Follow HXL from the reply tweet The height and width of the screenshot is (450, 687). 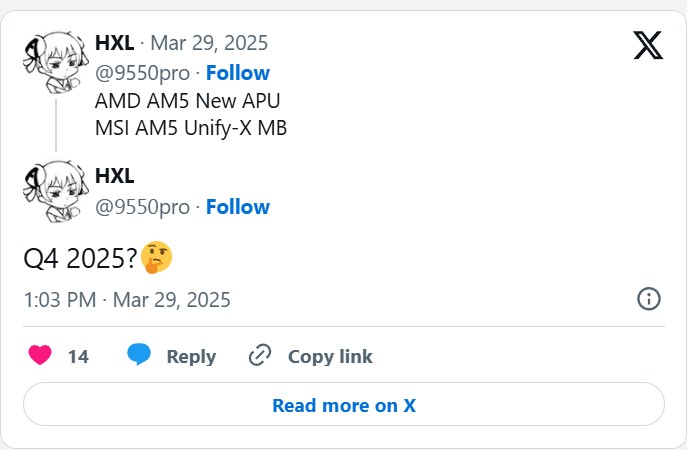pos(238,207)
